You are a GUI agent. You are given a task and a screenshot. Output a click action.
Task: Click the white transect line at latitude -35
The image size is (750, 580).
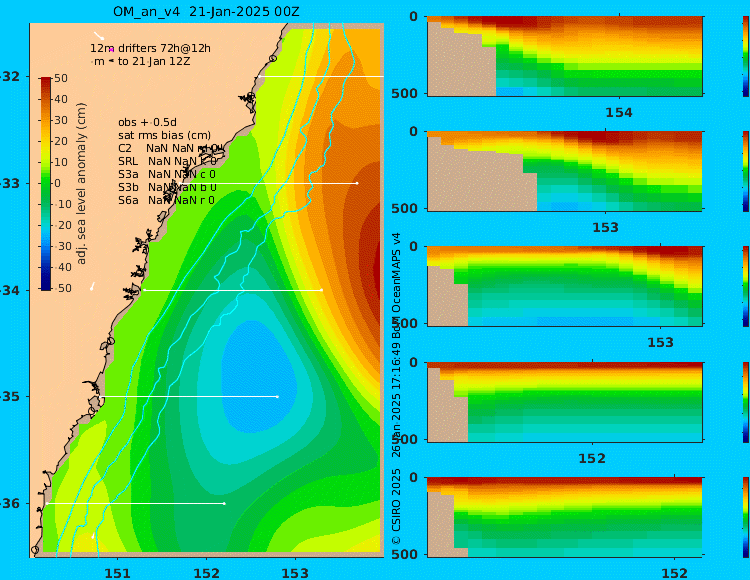[190, 396]
